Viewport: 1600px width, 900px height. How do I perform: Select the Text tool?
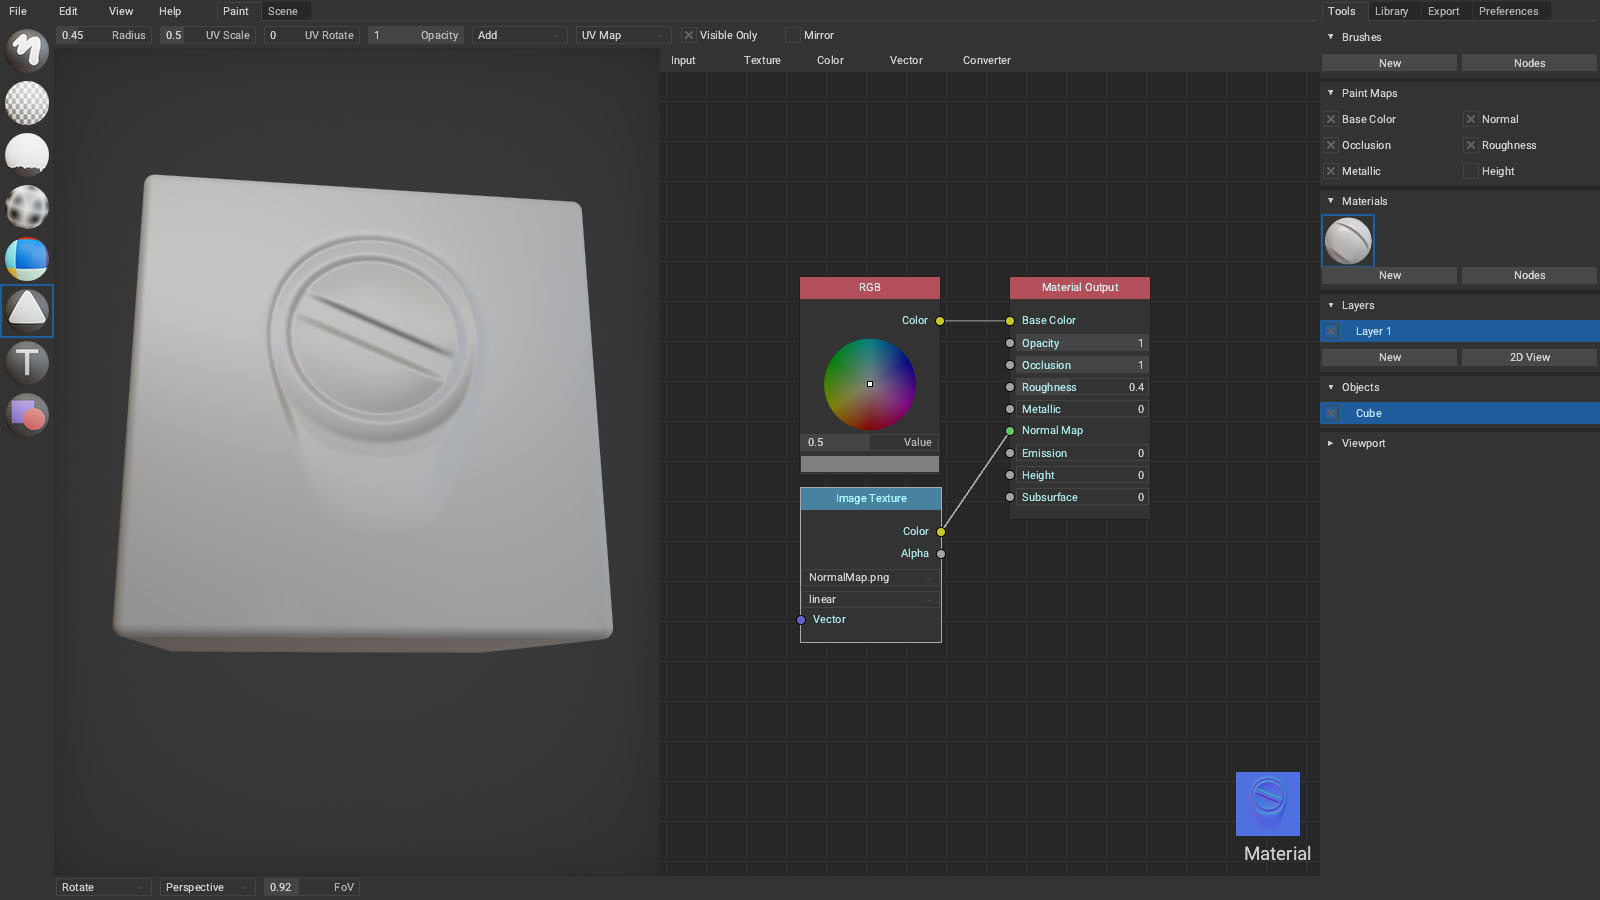tap(26, 363)
